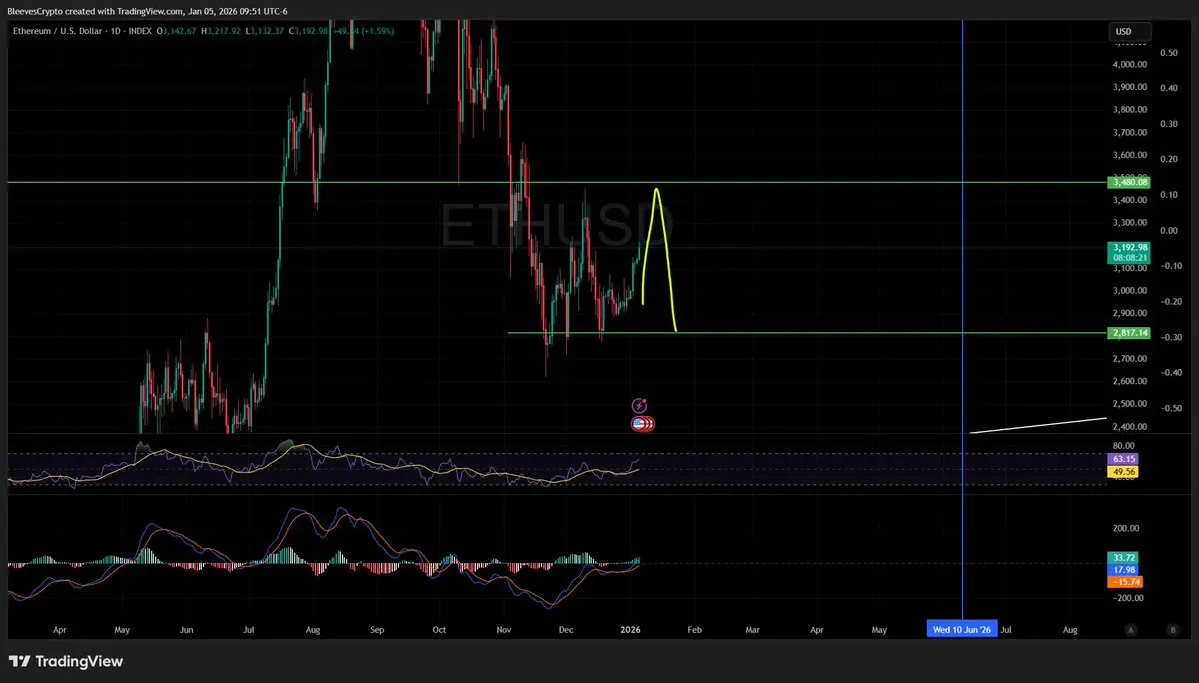The height and width of the screenshot is (683, 1199).
Task: Click the yellow RSI MA label 49.56
Action: [1123, 472]
